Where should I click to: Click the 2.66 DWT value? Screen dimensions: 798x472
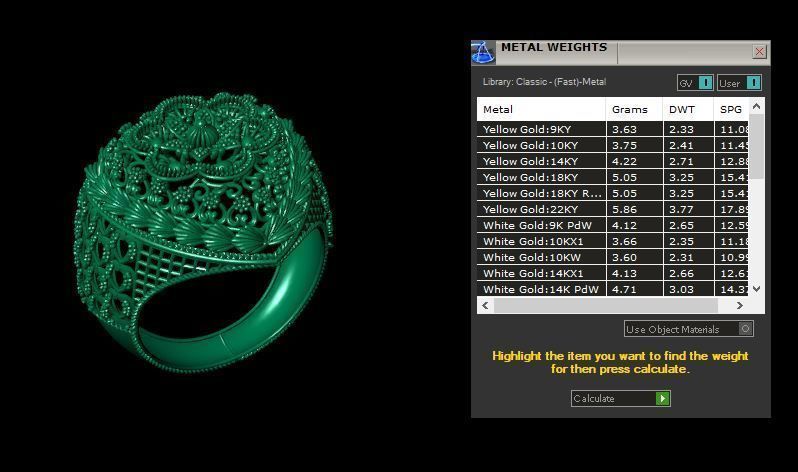[x=681, y=273]
